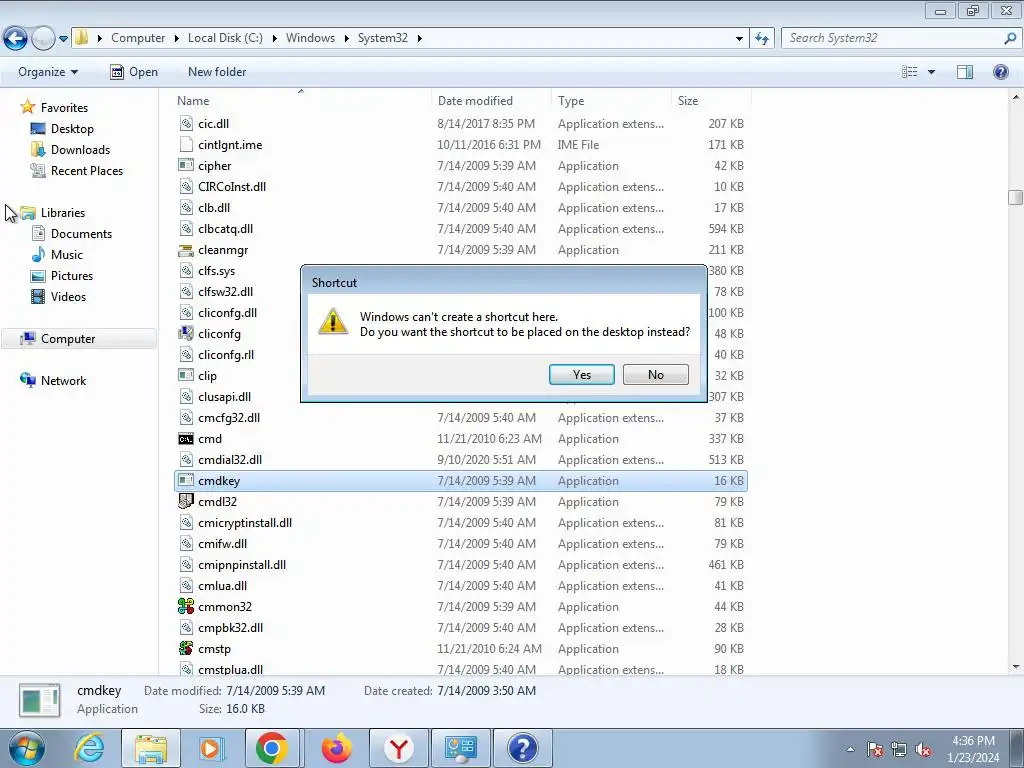Open Windows Explorer taskbar icon

[151, 748]
